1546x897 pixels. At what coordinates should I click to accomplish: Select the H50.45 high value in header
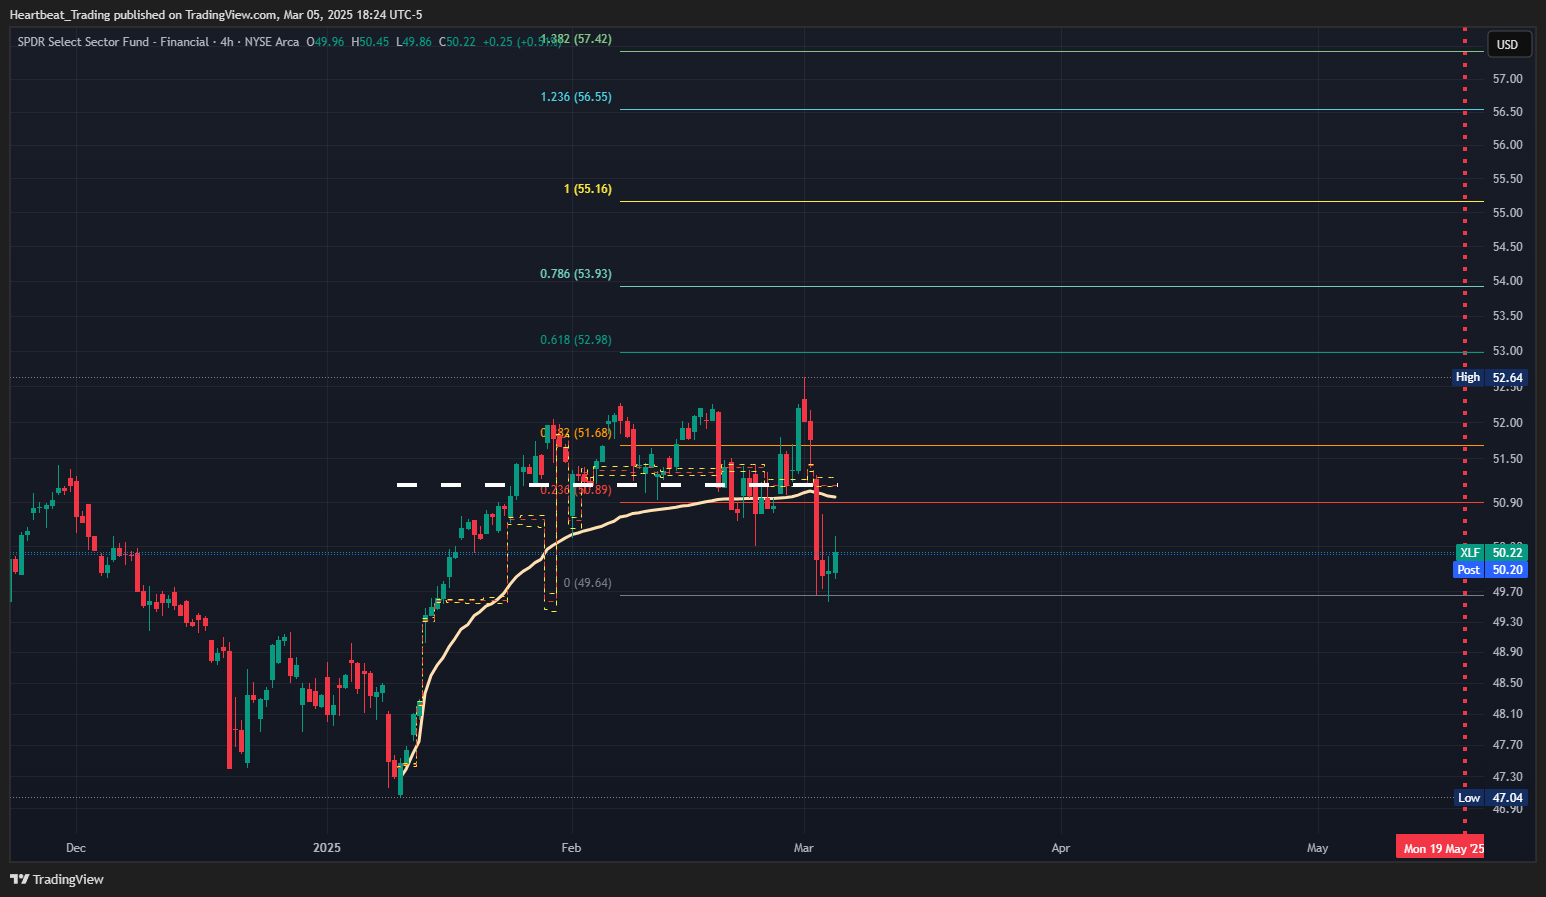[370, 42]
